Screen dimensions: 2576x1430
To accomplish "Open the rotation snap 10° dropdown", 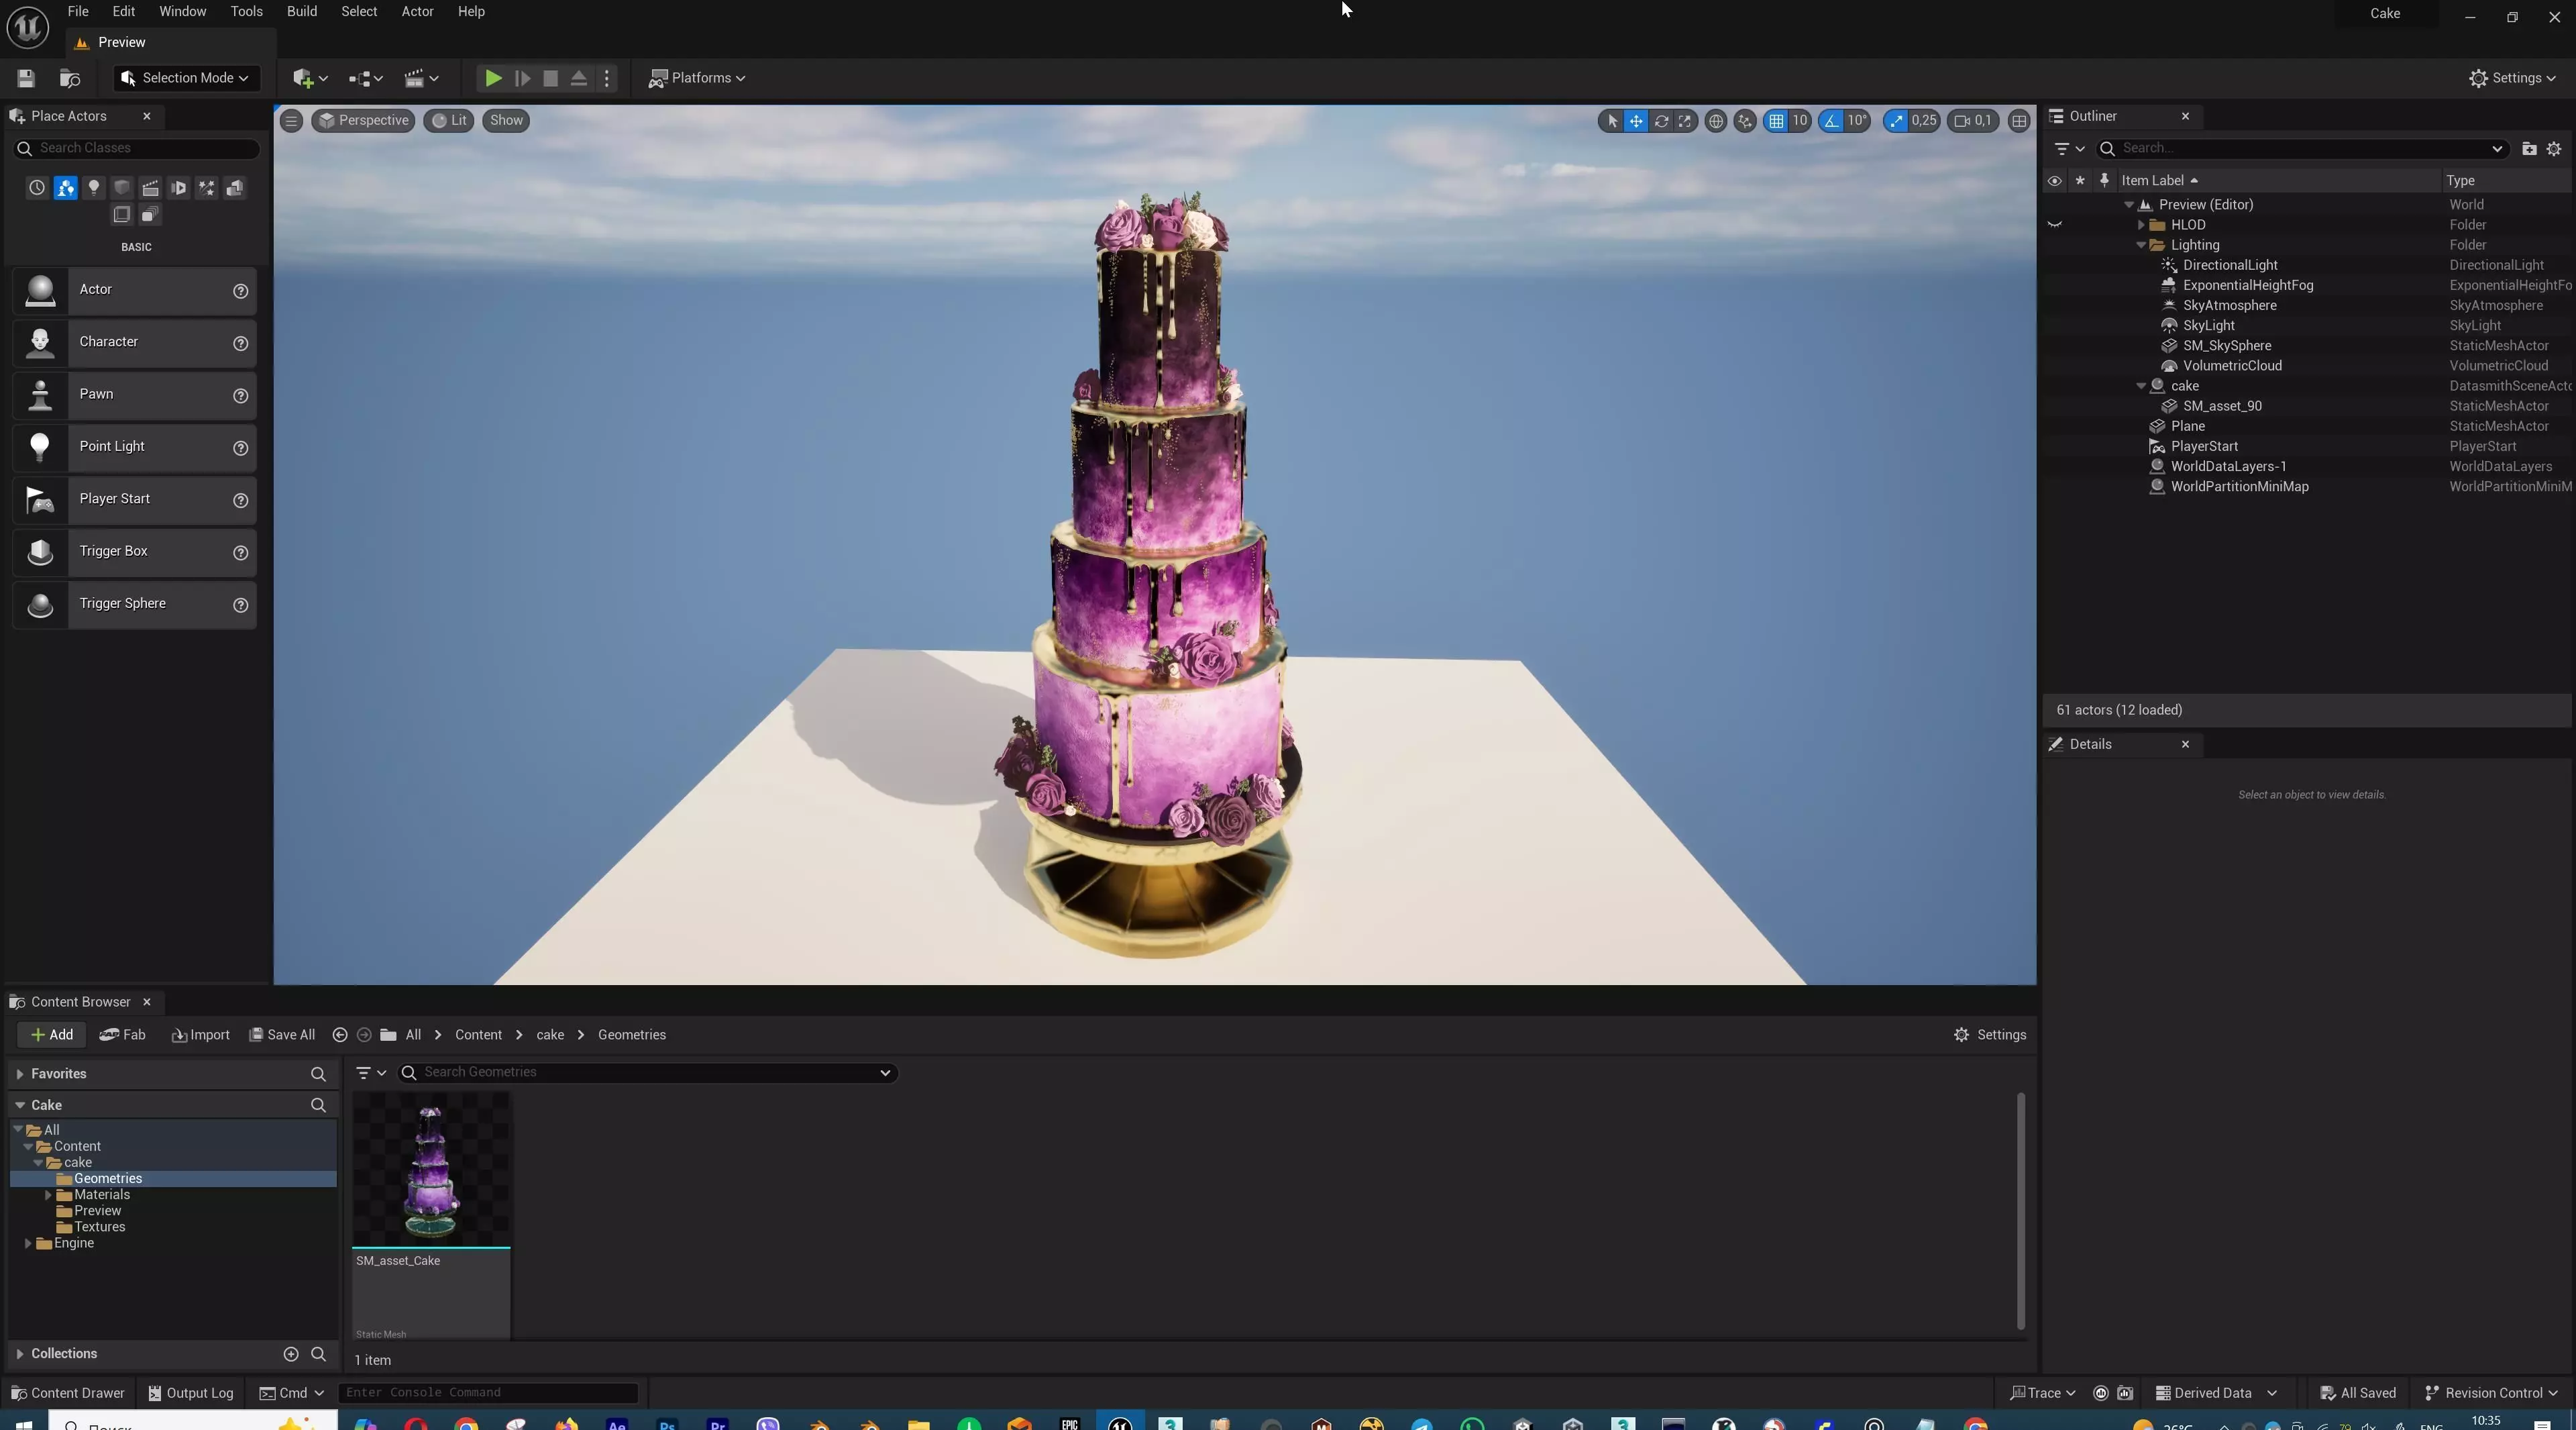I will (1857, 121).
